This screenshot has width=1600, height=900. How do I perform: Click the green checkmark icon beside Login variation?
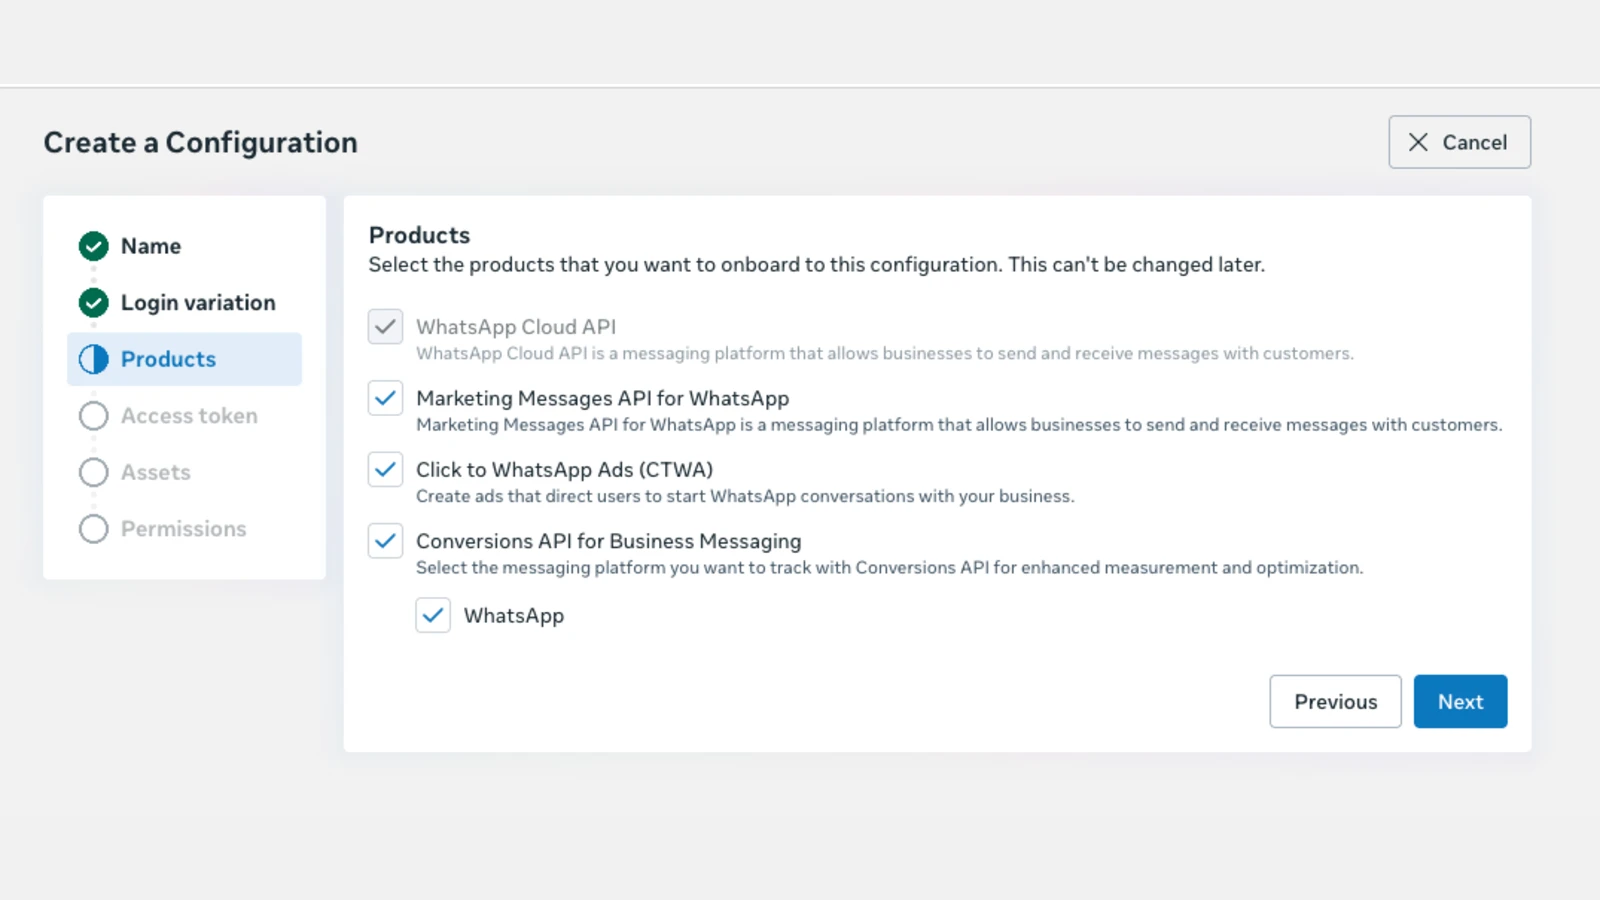(94, 302)
